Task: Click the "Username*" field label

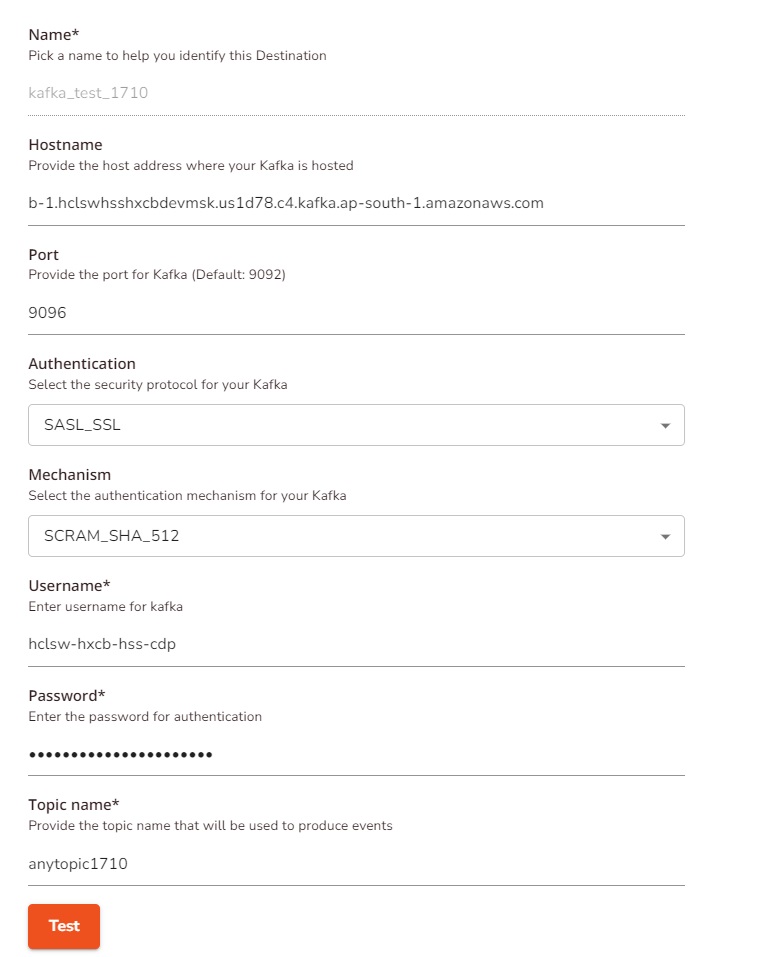Action: tap(69, 585)
